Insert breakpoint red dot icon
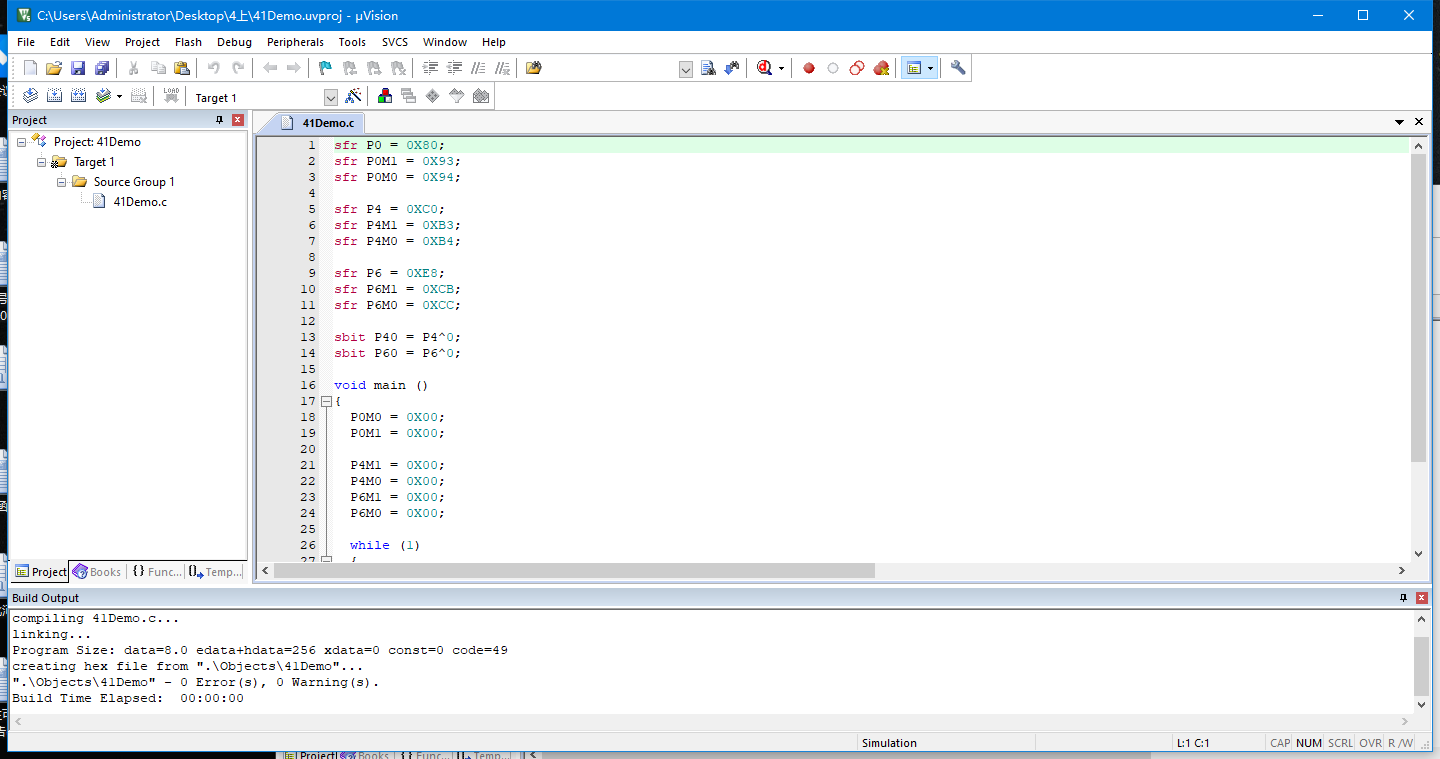Image resolution: width=1440 pixels, height=759 pixels. [809, 68]
